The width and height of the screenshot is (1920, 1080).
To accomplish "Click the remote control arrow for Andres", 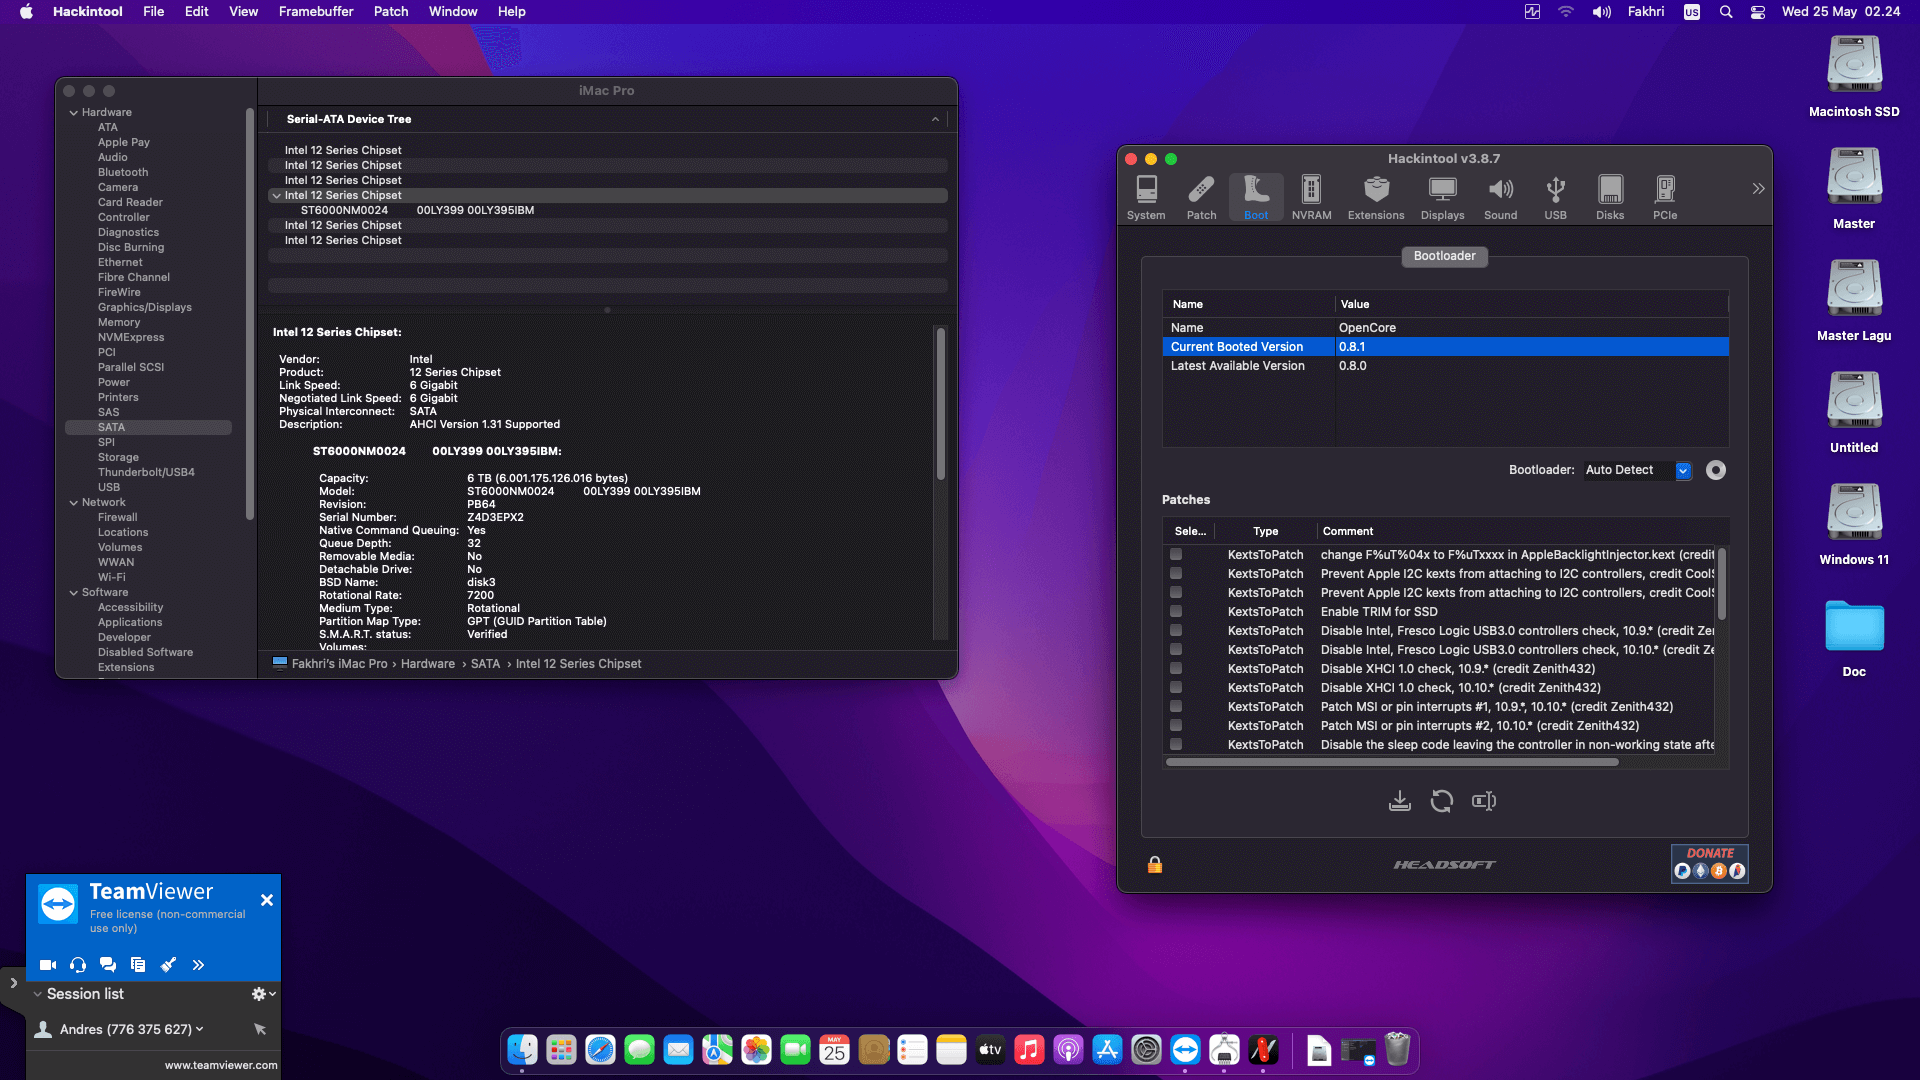I will 260,1029.
